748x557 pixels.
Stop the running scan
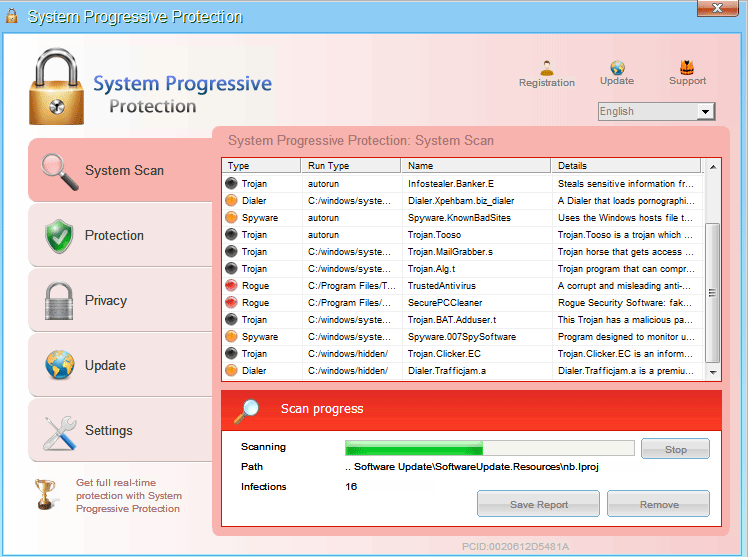(x=675, y=449)
